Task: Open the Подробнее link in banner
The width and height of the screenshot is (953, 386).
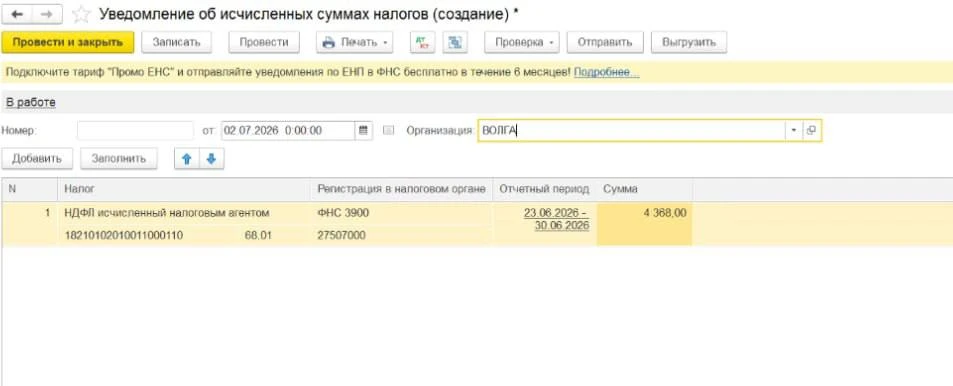Action: pyautogui.click(x=606, y=72)
